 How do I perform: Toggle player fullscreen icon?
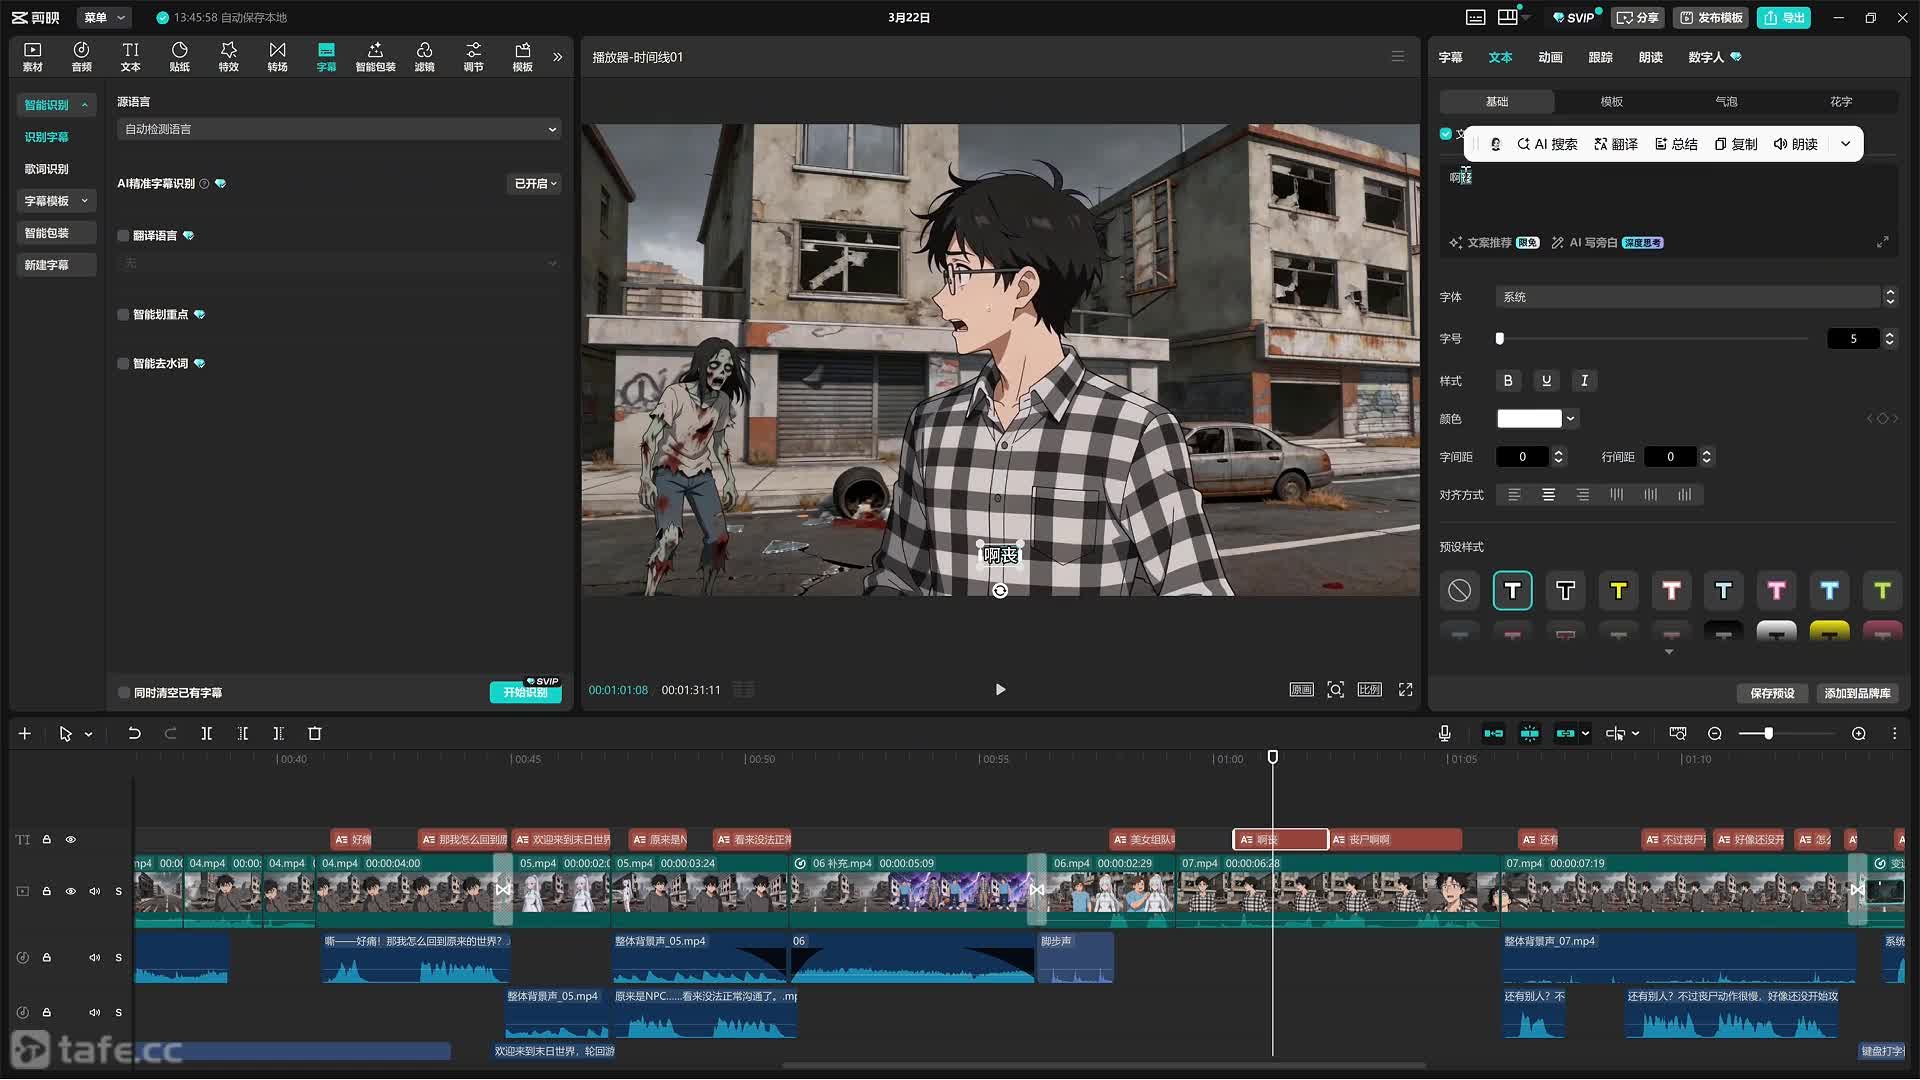(x=1405, y=690)
